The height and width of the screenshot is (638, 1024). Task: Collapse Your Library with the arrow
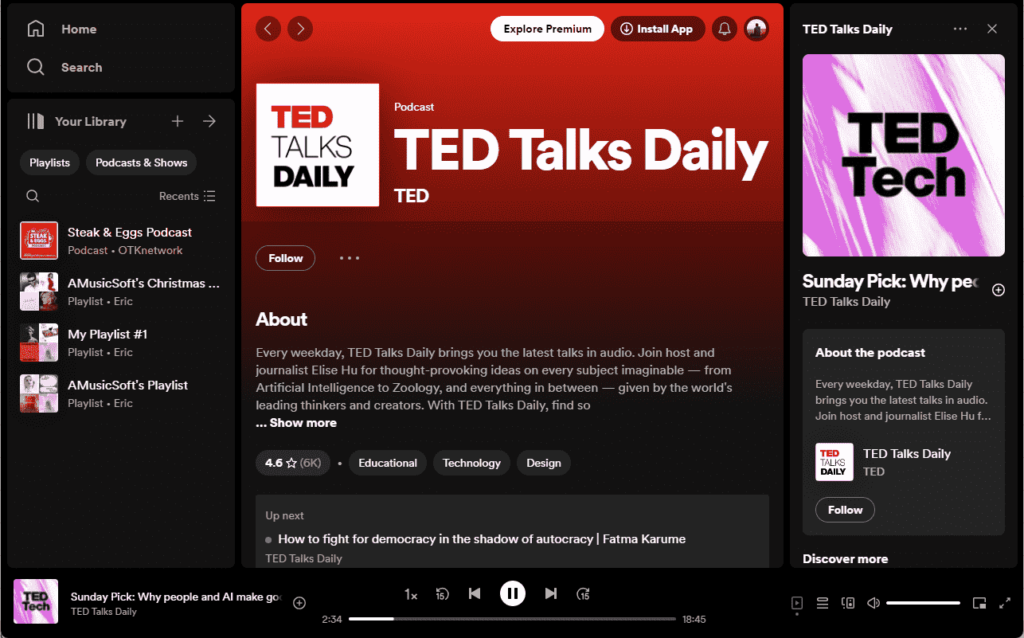point(209,120)
